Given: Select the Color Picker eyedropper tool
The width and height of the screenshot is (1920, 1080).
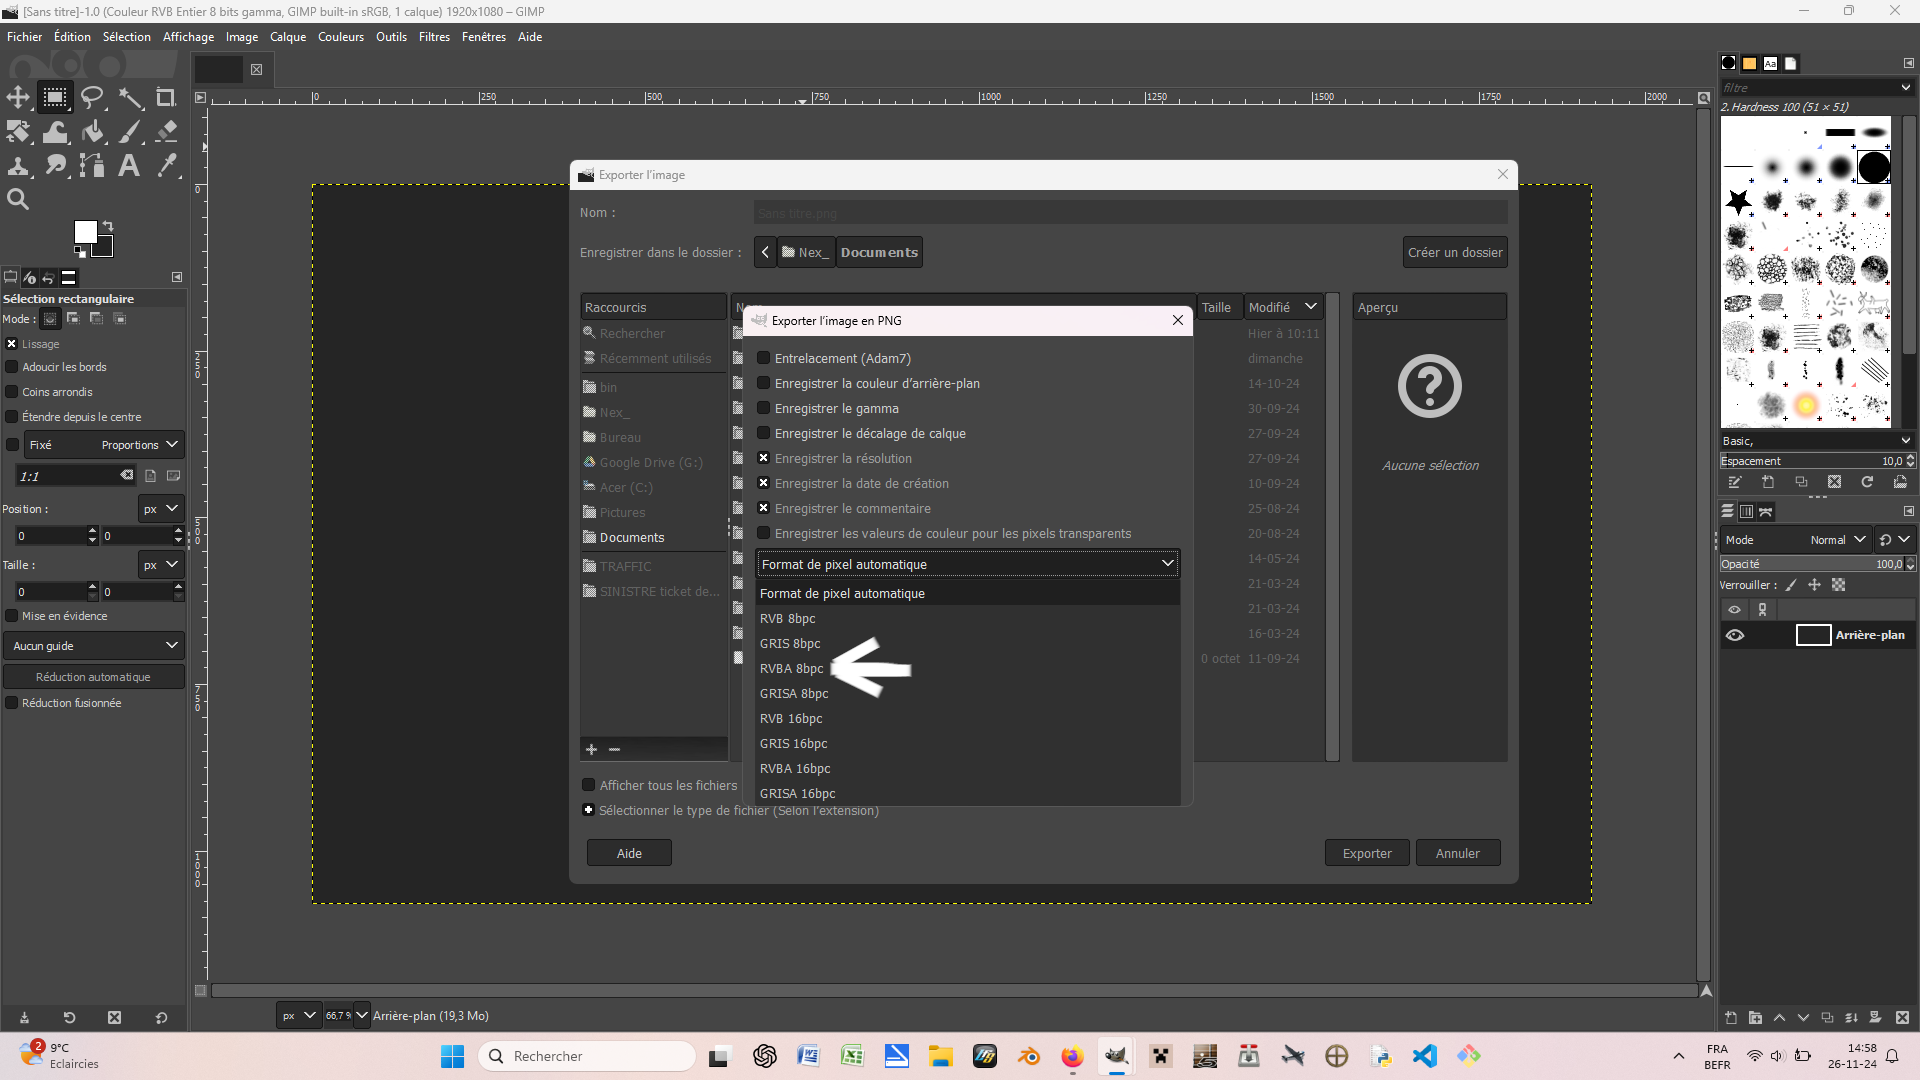Looking at the screenshot, I should point(167,166).
